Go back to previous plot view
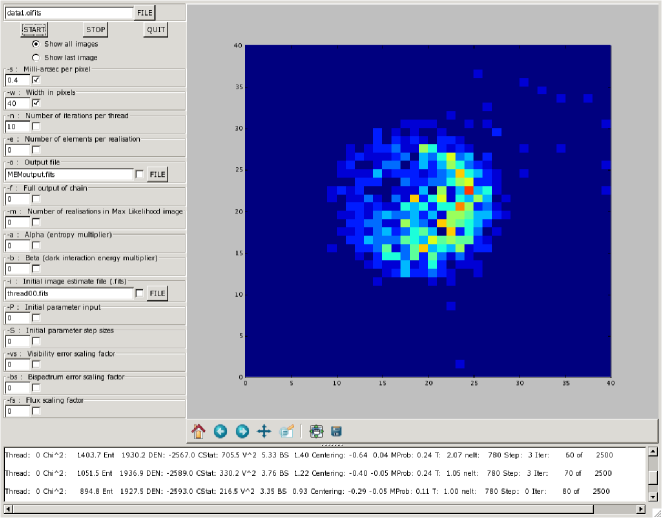Image resolution: width=662 pixels, height=518 pixels. click(220, 431)
